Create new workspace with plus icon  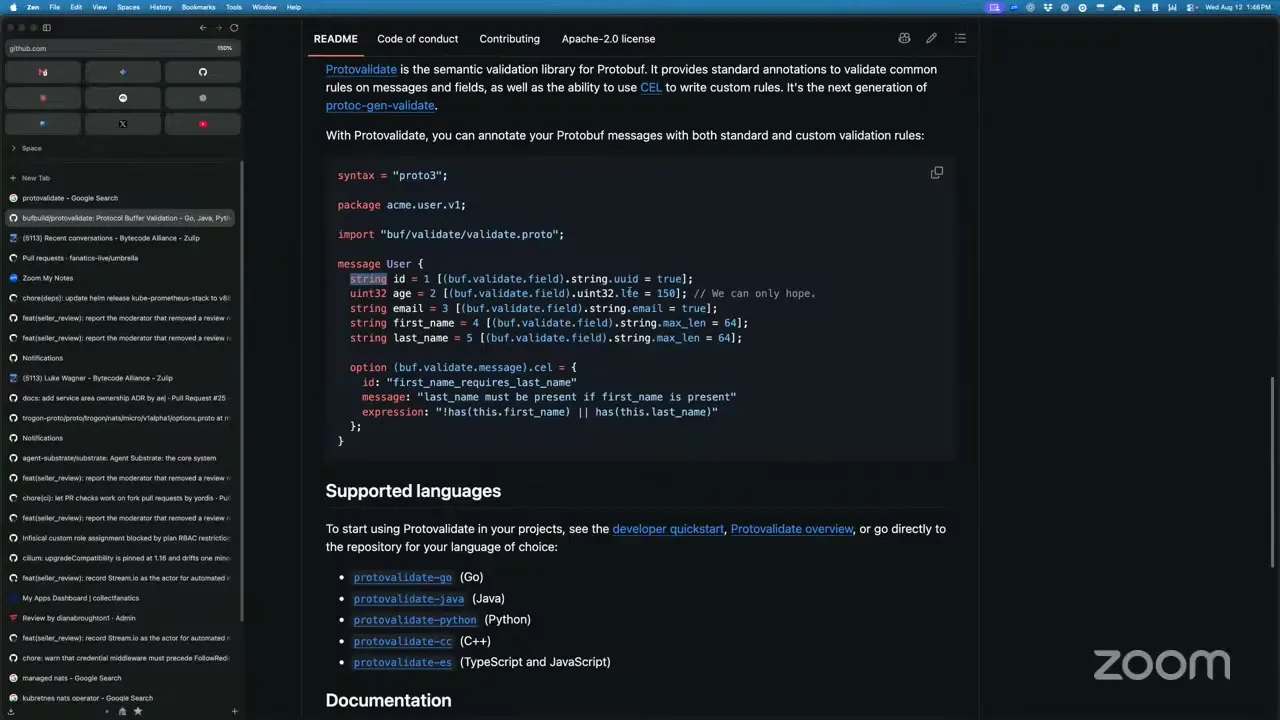pos(234,711)
